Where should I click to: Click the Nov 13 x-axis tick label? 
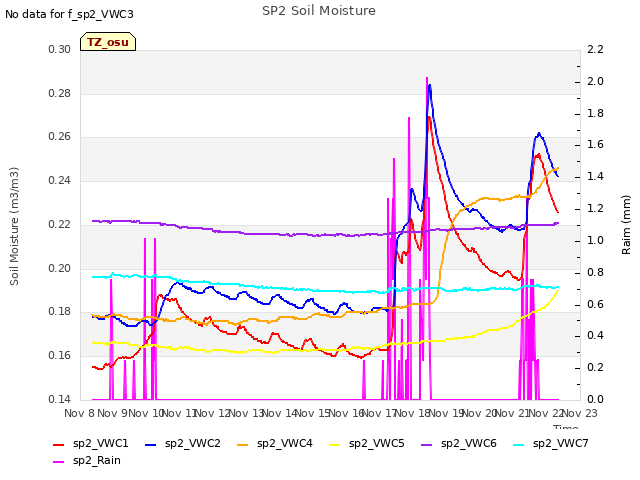coord(246,413)
